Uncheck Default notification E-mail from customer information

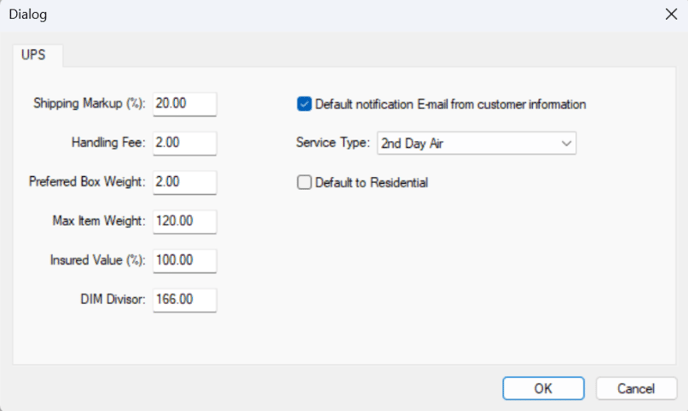click(x=304, y=104)
